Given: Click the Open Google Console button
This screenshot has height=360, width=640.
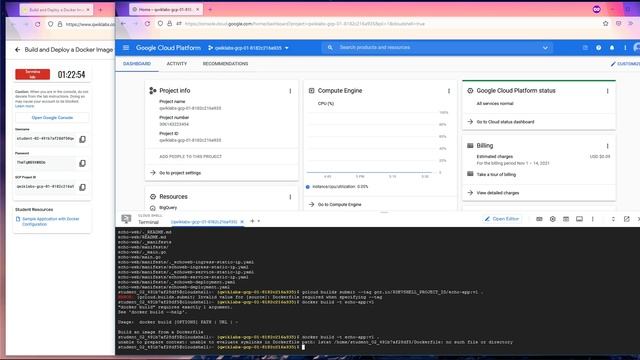Looking at the screenshot, I should pyautogui.click(x=52, y=118).
